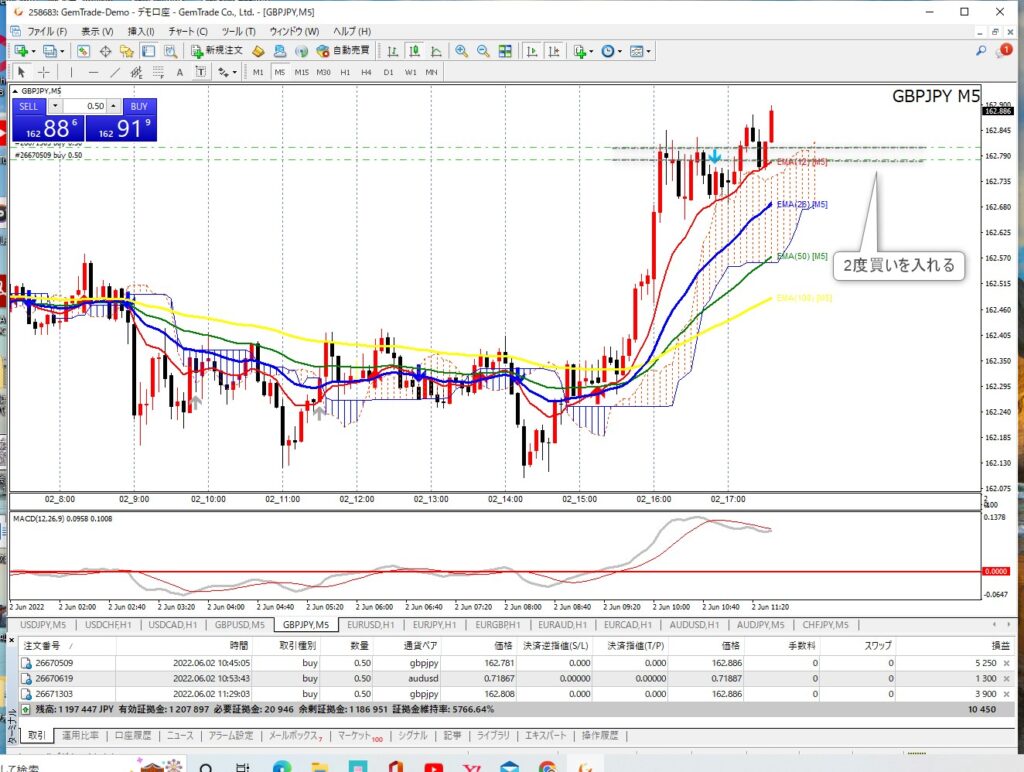Open the red notification alert icon
The width and height of the screenshot is (1024, 772).
point(1004,50)
